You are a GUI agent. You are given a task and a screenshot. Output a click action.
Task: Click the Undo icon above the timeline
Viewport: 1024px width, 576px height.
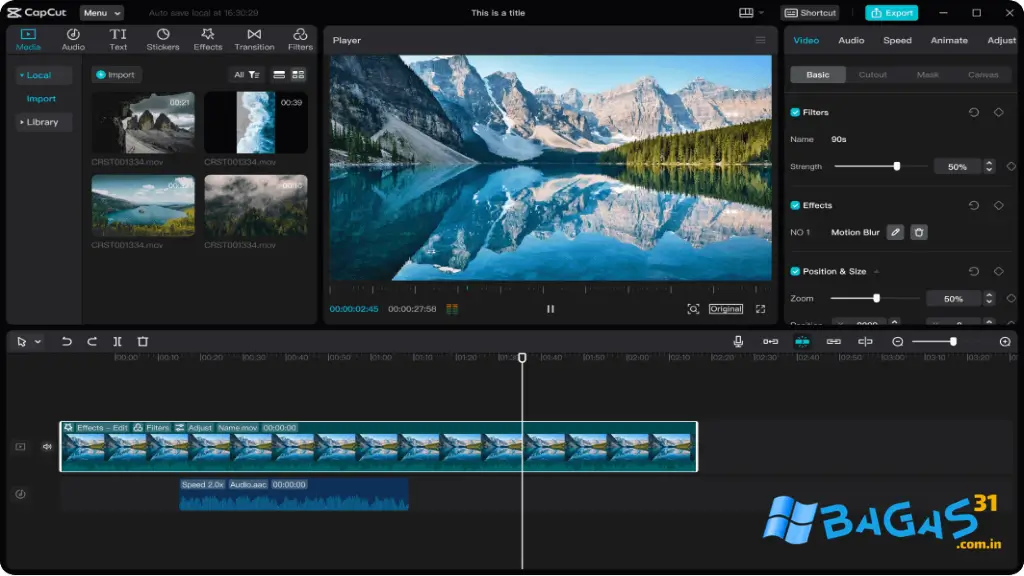[66, 341]
